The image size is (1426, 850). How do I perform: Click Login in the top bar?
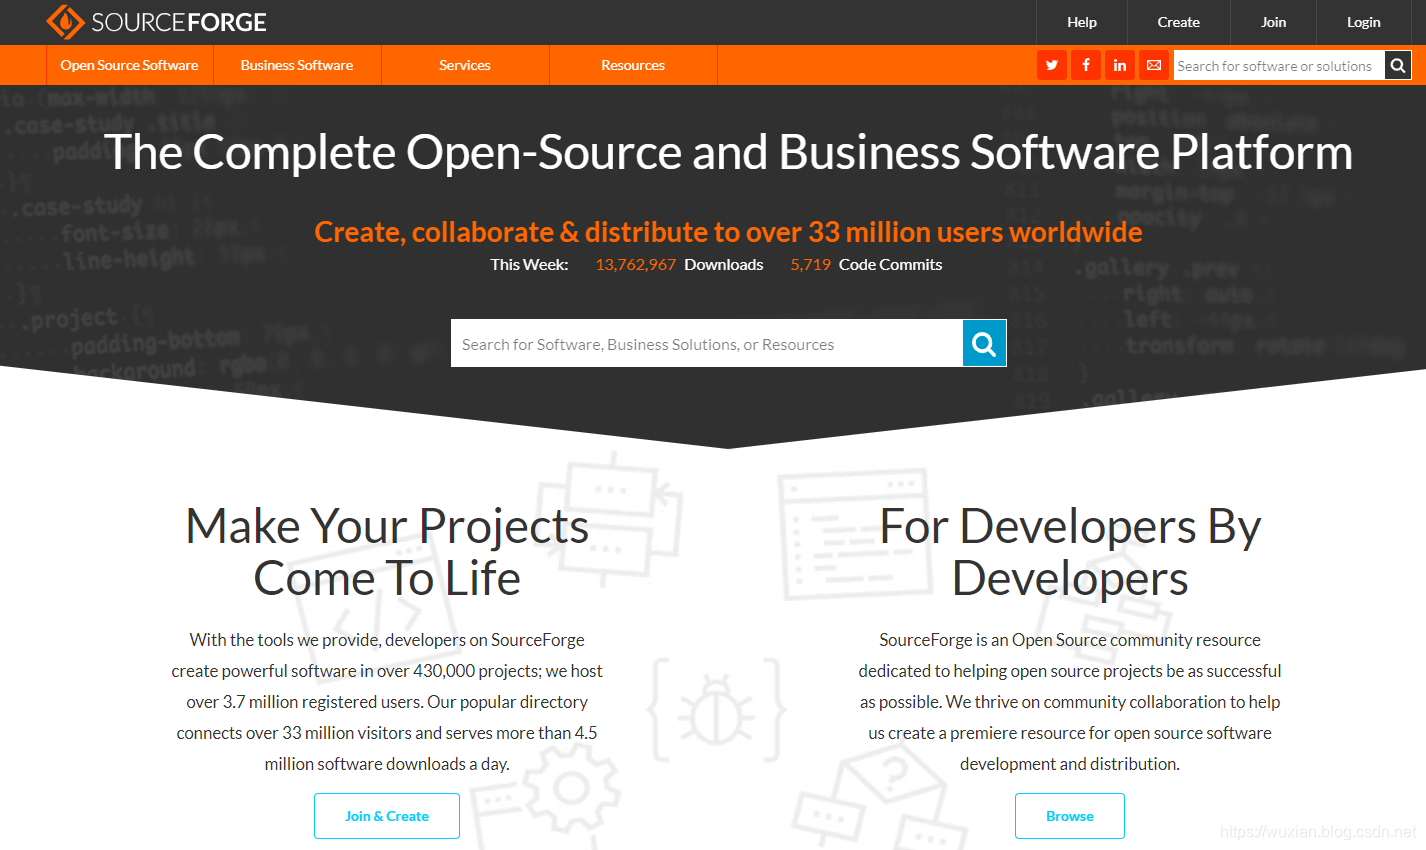click(1364, 22)
